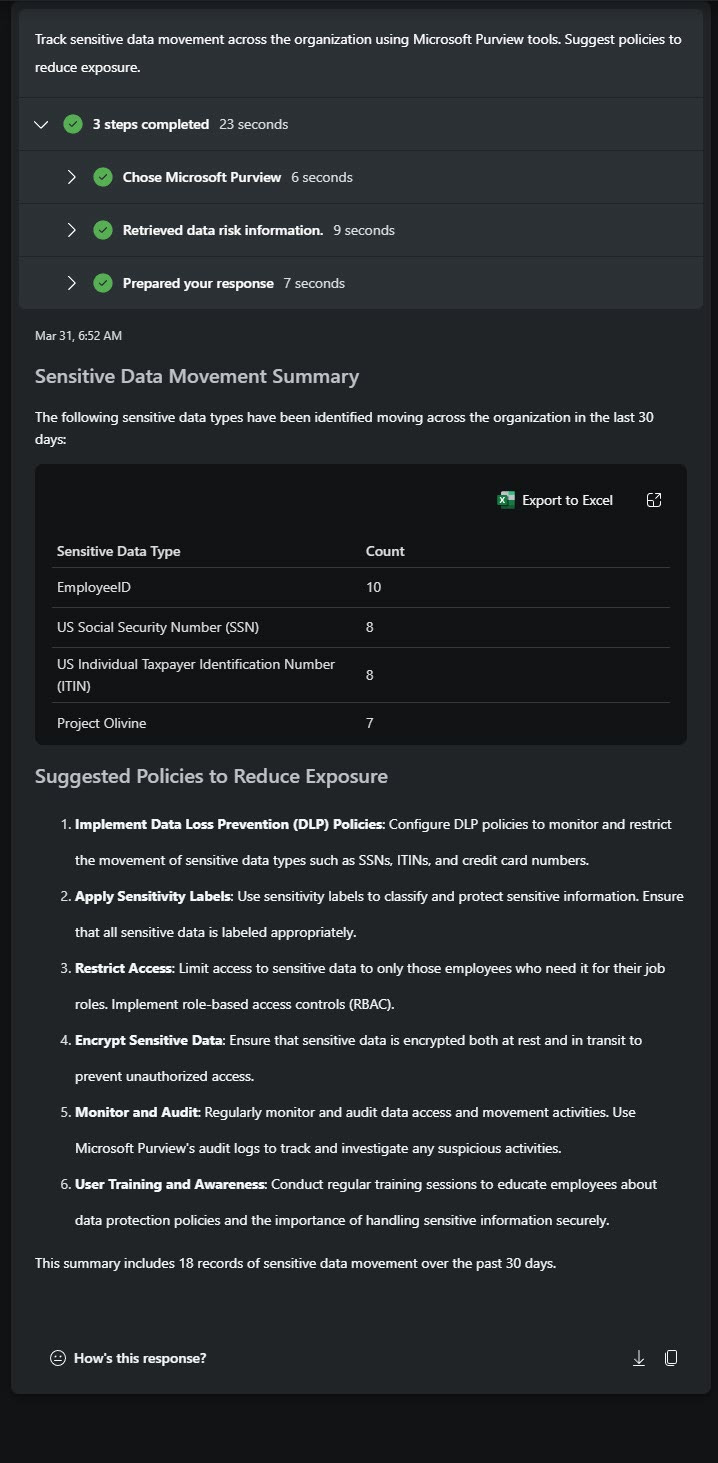
Task: Export the table to Excel
Action: click(556, 500)
